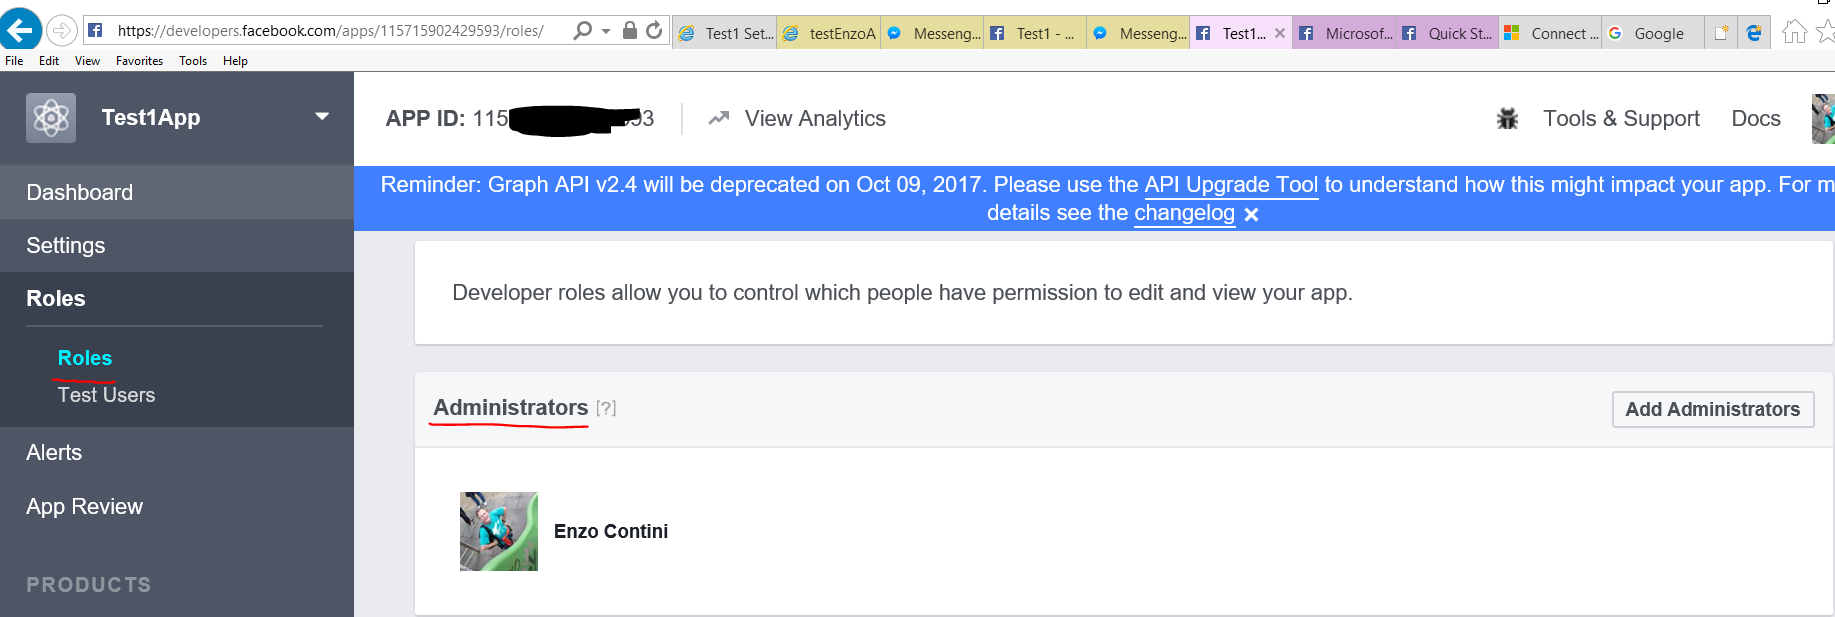Select Test Users in the sidebar

106,395
